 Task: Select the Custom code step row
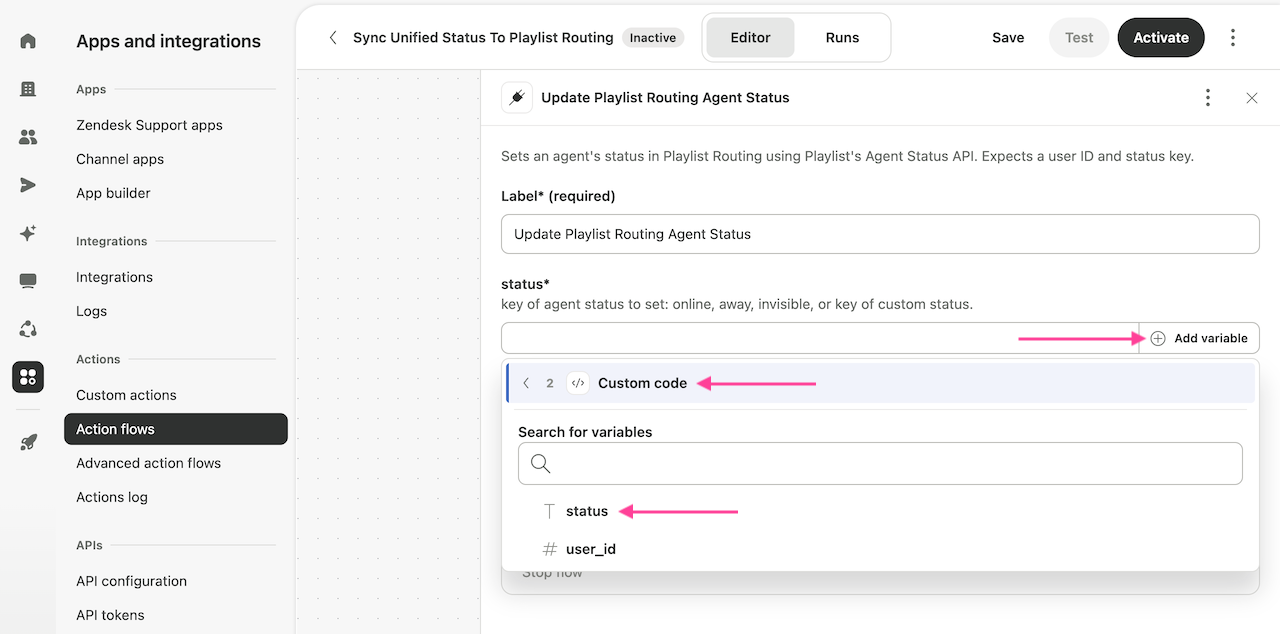880,383
